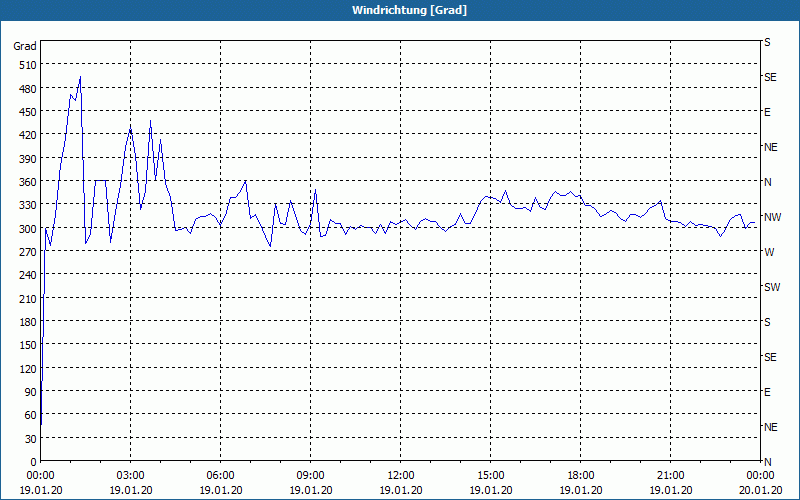Select the "19.01.20" date under 15:00
The image size is (800, 500).
coord(490,490)
